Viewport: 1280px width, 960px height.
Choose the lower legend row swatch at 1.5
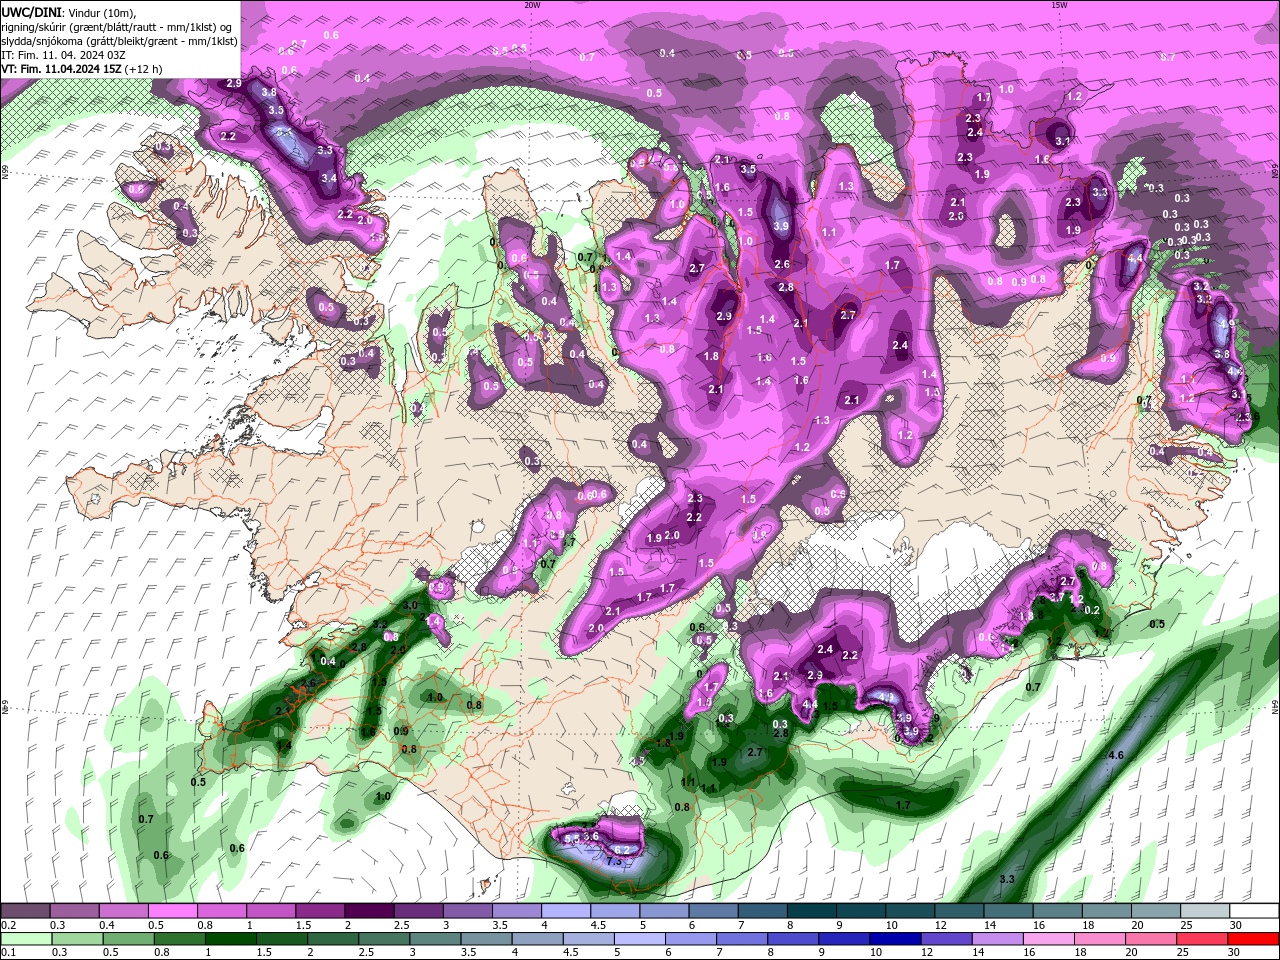coord(282,939)
